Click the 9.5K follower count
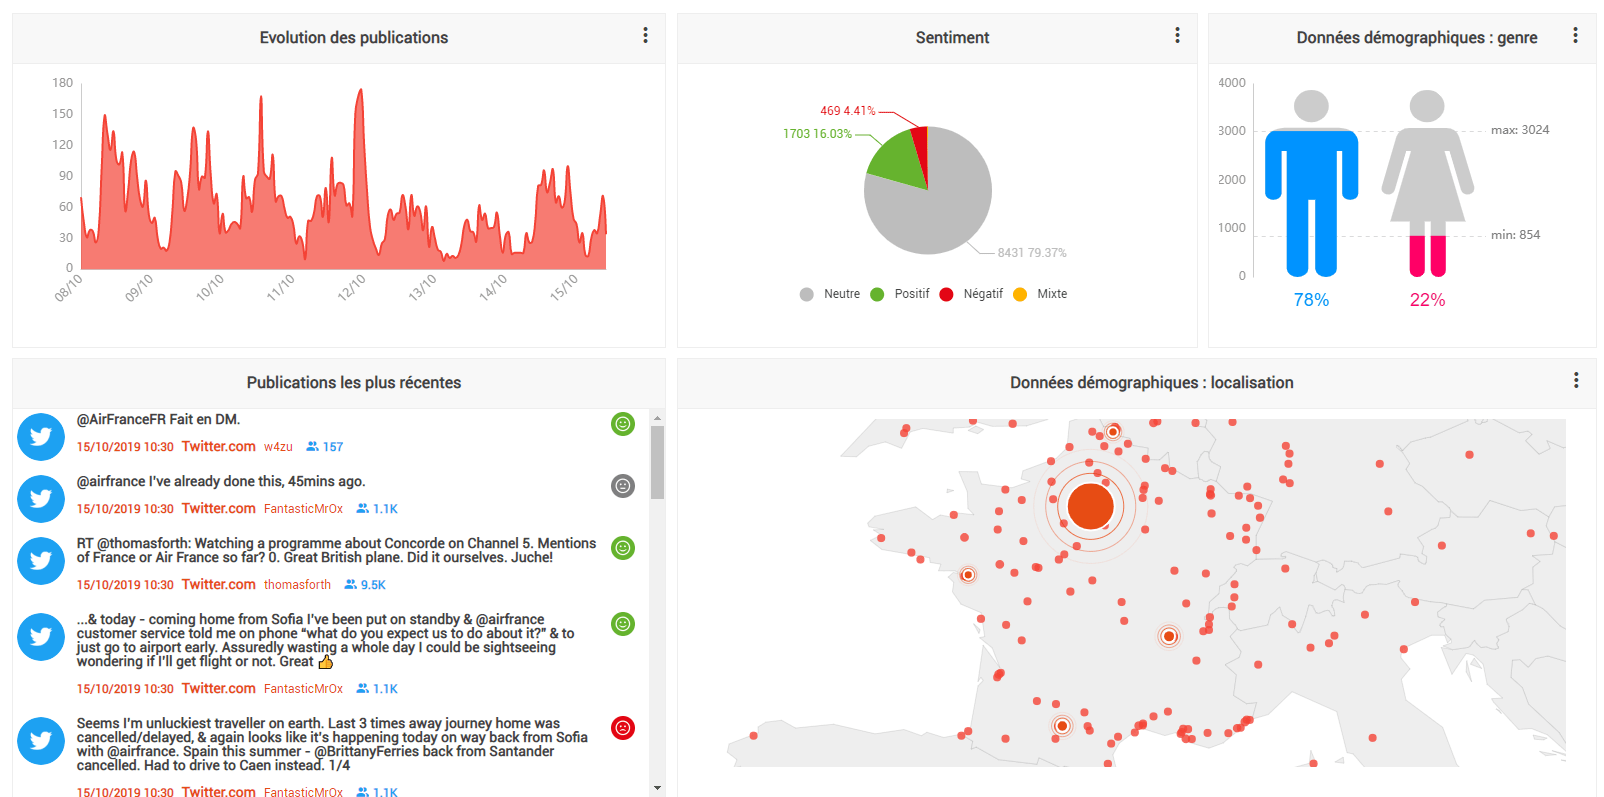The image size is (1604, 797). point(373,585)
